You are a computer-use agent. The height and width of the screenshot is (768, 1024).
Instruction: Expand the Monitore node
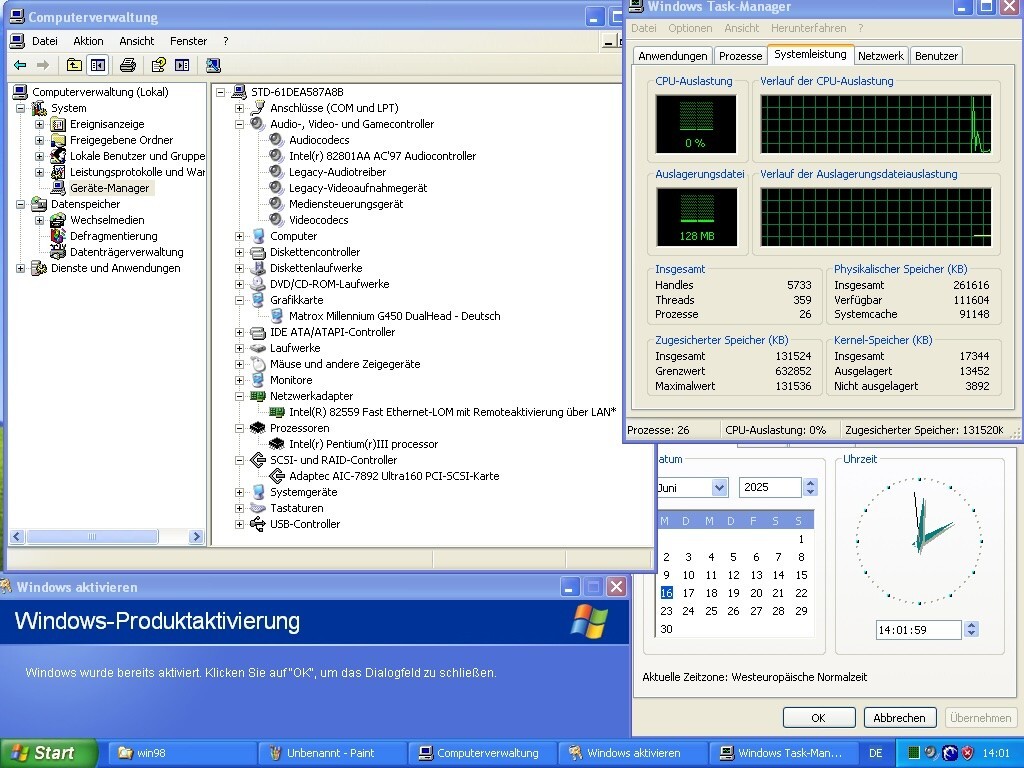[x=240, y=380]
